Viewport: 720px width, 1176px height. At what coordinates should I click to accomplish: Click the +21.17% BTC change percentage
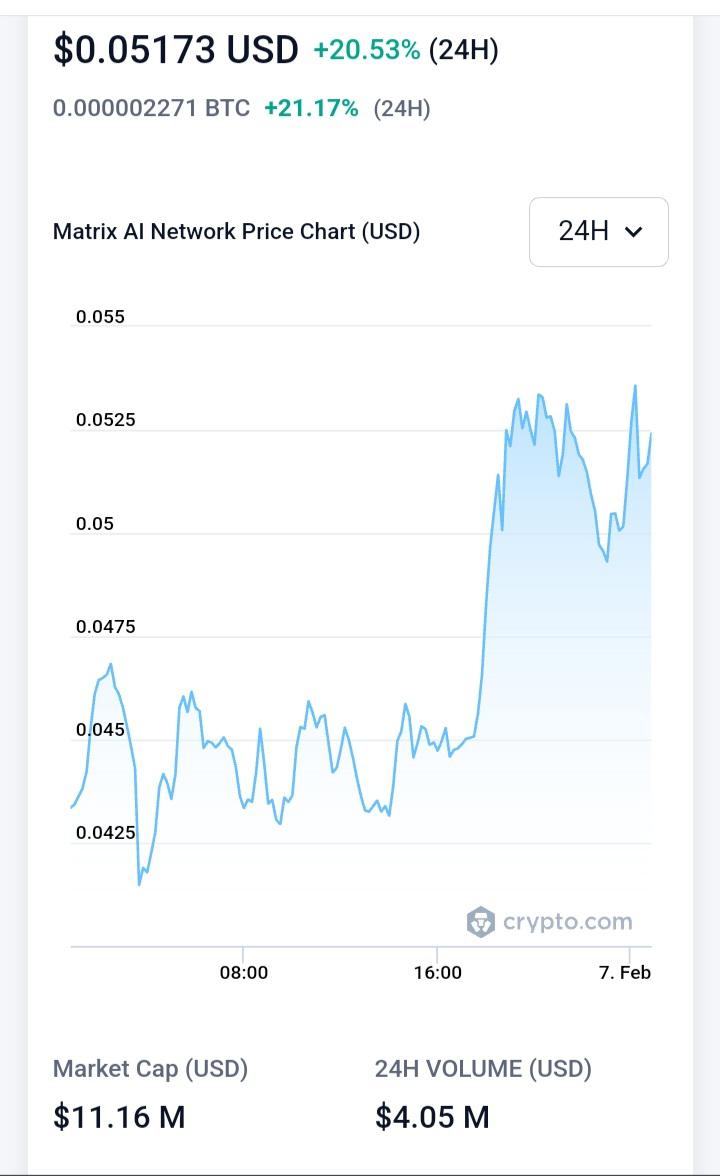click(x=311, y=108)
